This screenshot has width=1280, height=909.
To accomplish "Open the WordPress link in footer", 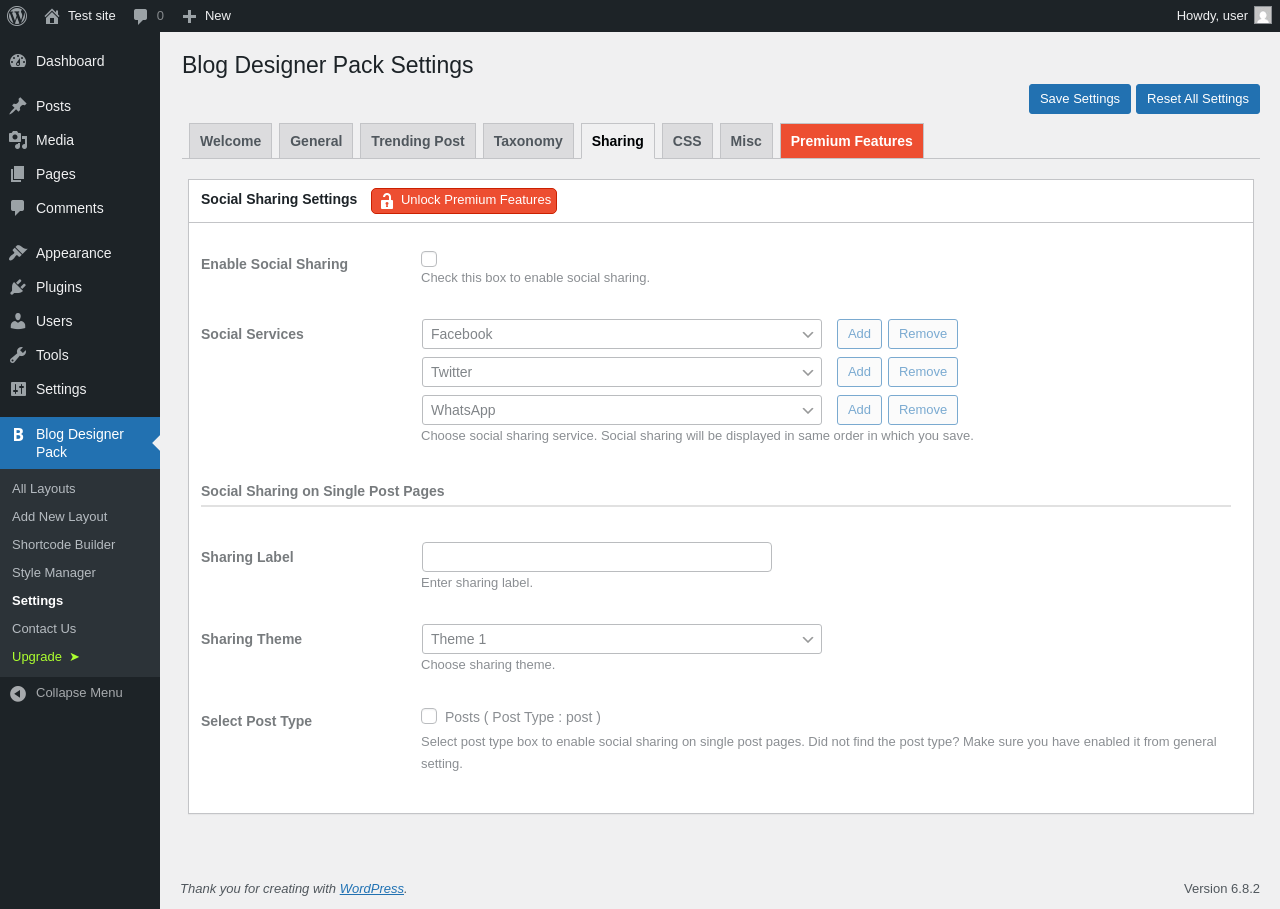I will click(372, 888).
